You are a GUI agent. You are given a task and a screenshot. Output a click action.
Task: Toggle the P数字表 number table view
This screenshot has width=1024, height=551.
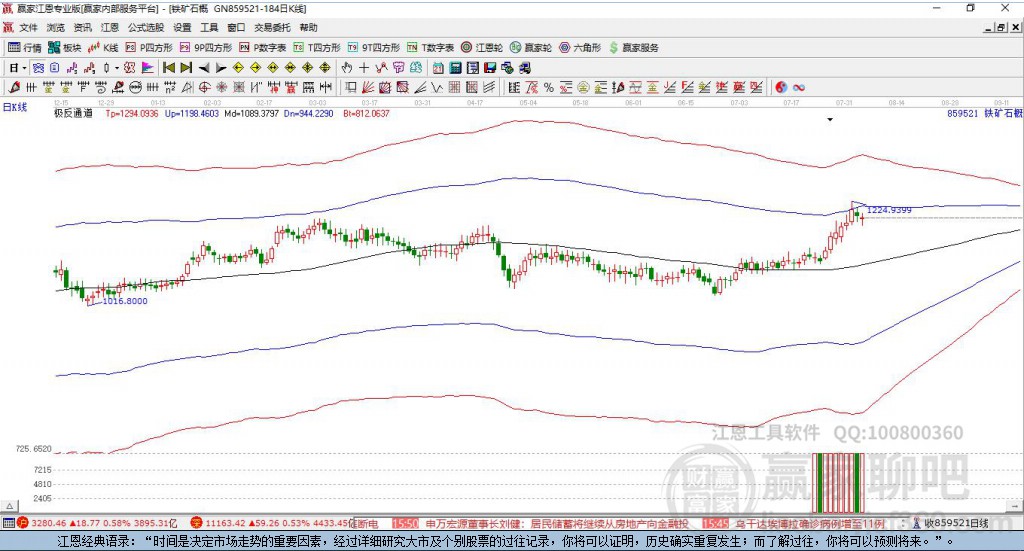click(263, 48)
